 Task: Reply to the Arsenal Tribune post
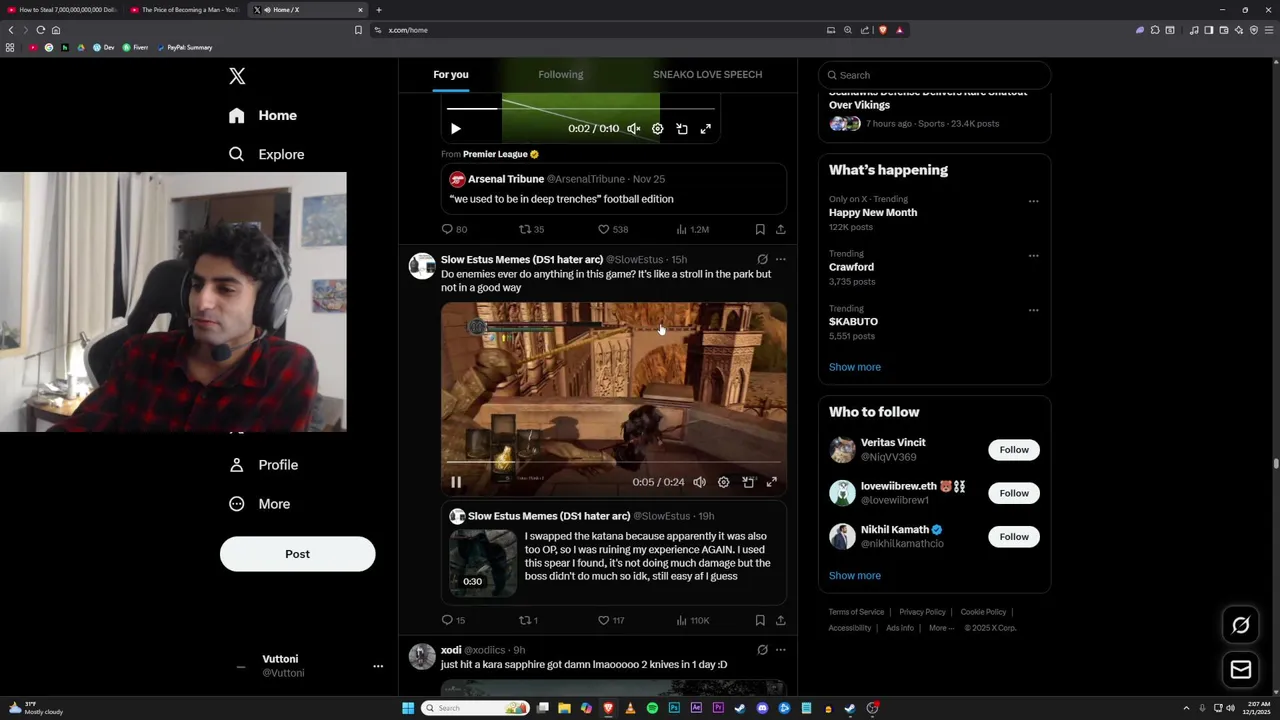pyautogui.click(x=454, y=229)
